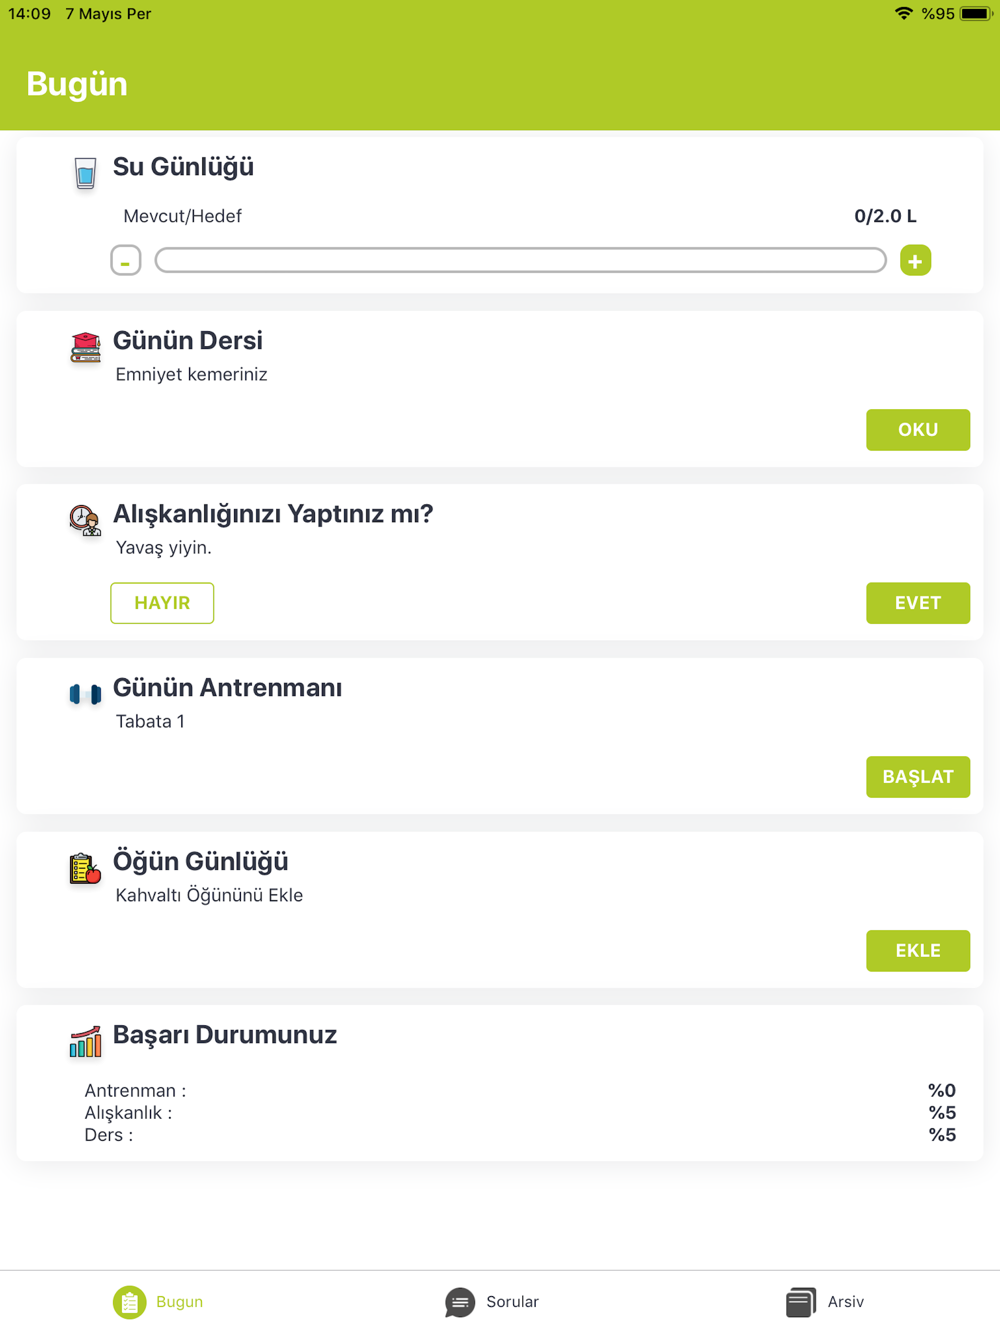The width and height of the screenshot is (1000, 1334).
Task: Open the Günün Dersi card title
Action: [x=188, y=341]
